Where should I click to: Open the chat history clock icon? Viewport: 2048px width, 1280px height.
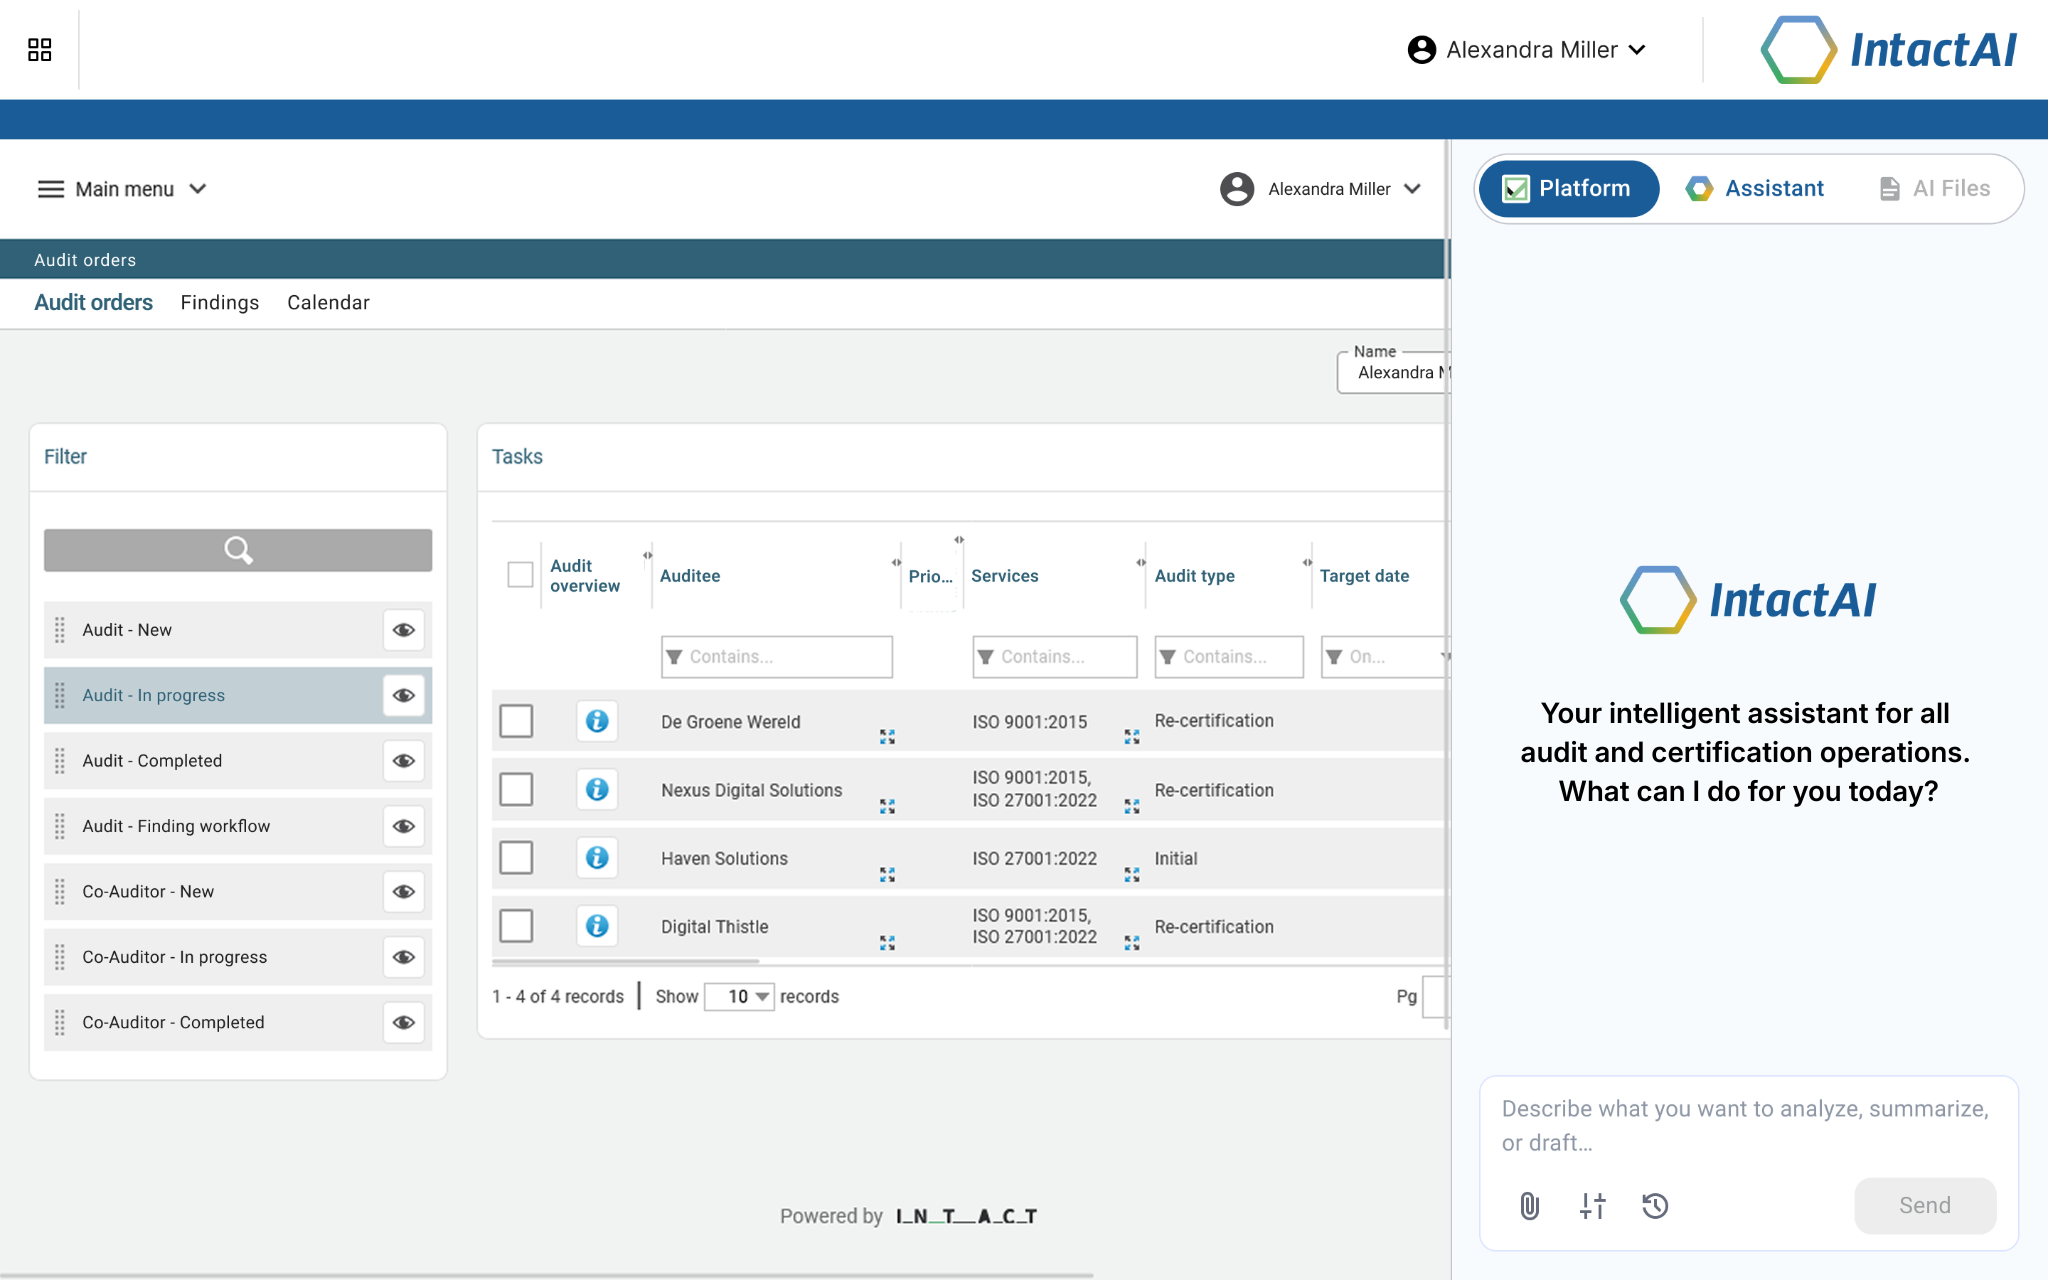pos(1655,1206)
